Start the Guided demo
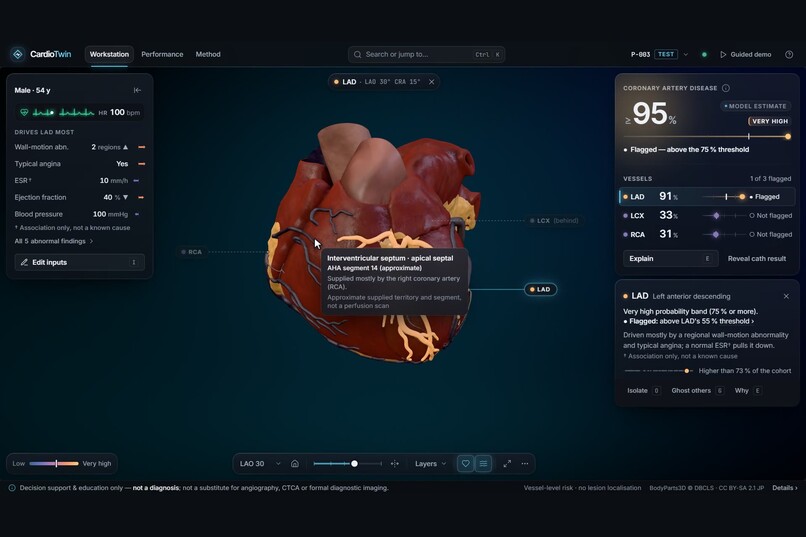806x537 pixels. (x=746, y=54)
